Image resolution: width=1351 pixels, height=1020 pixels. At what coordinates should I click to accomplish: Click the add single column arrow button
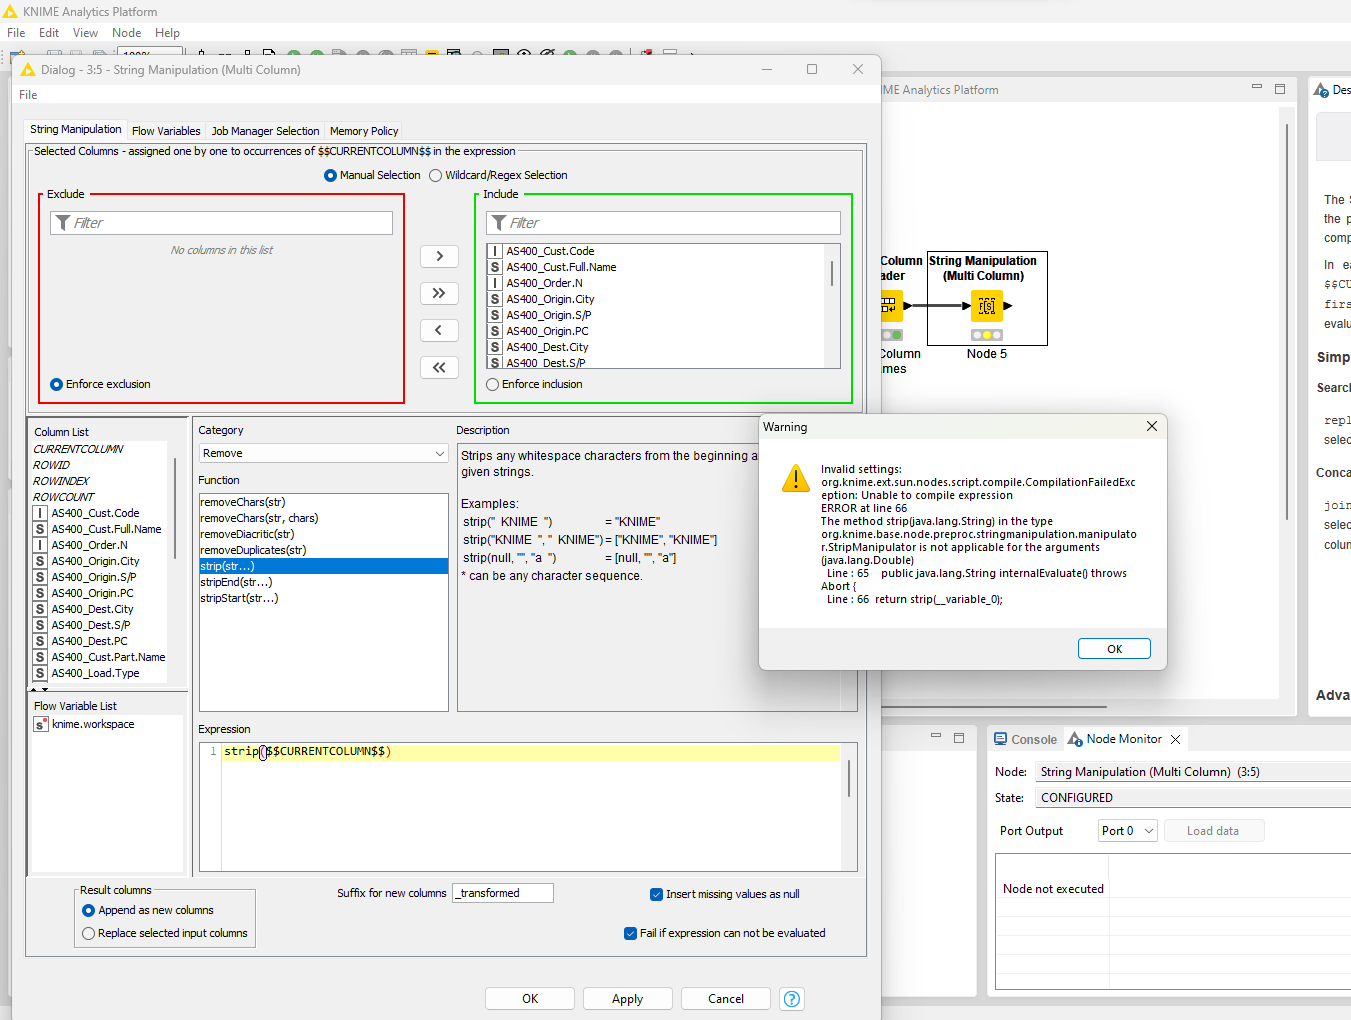tap(439, 256)
